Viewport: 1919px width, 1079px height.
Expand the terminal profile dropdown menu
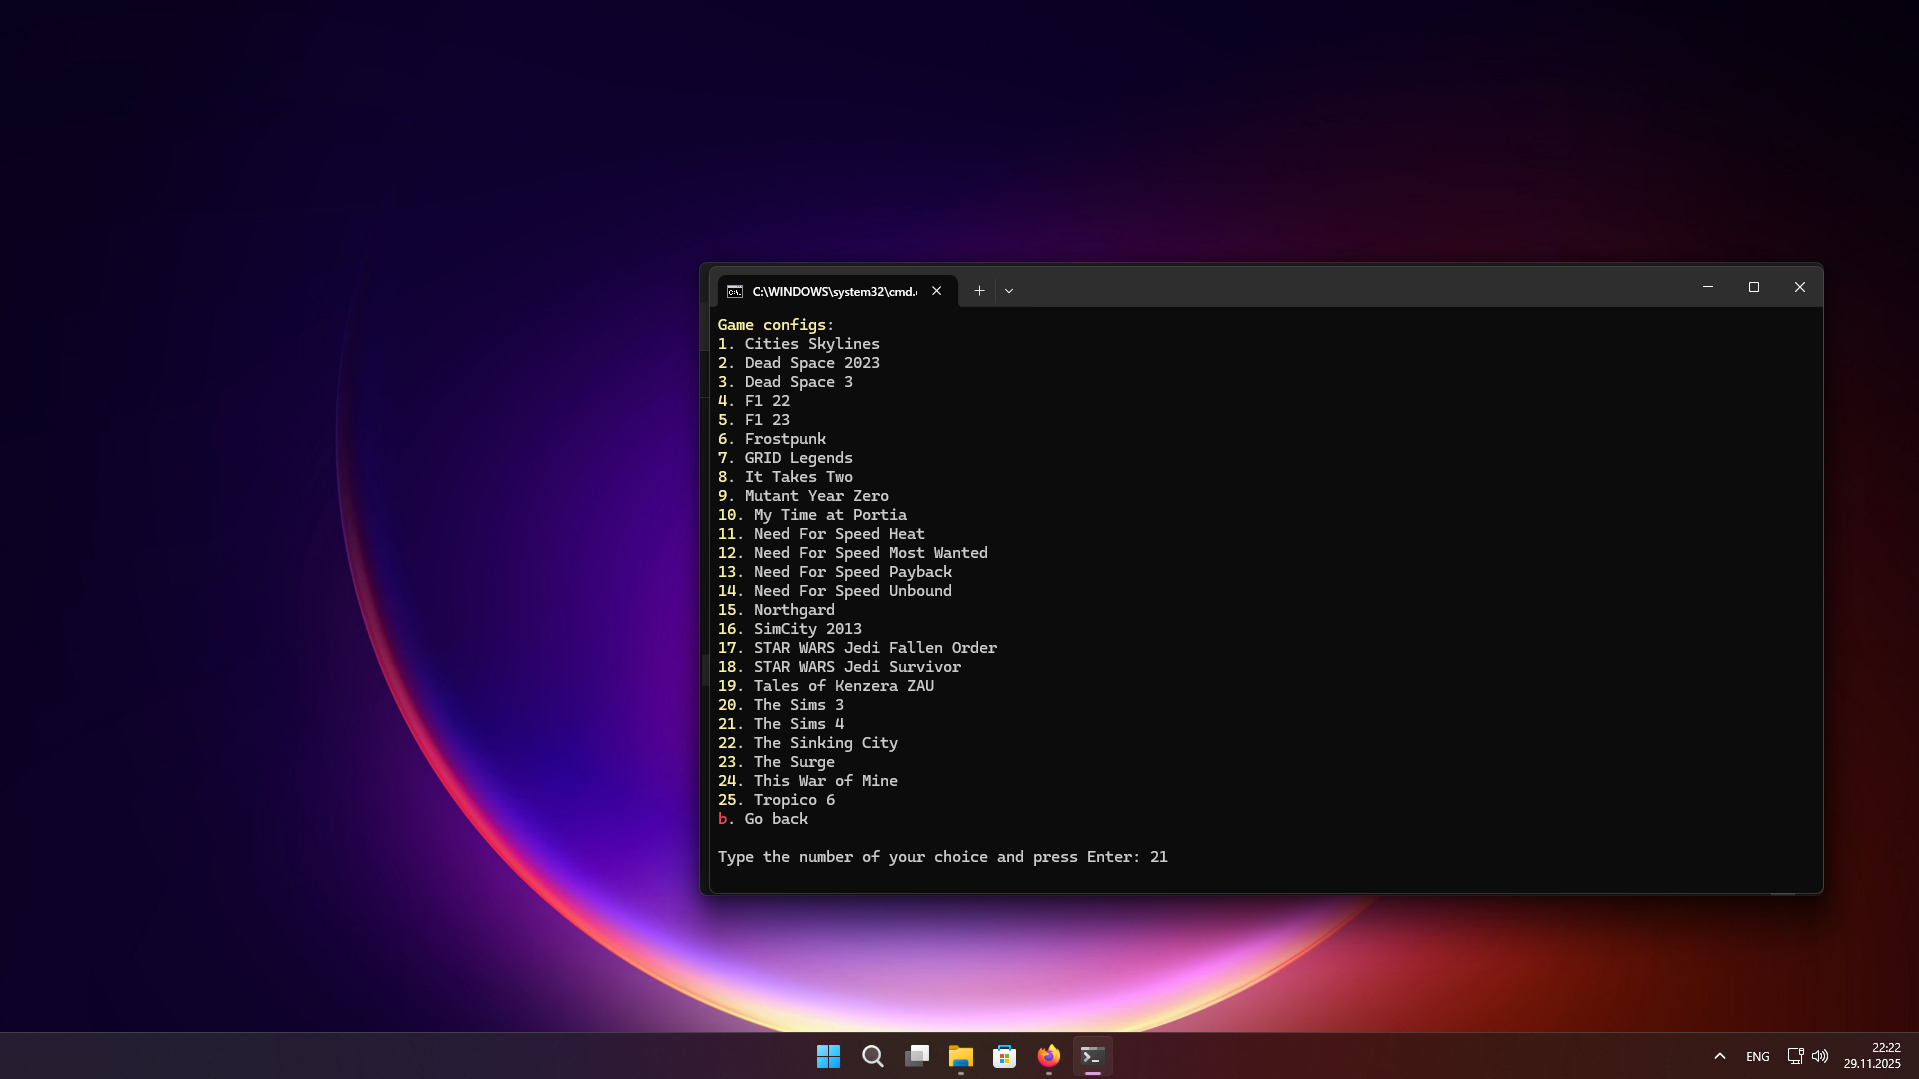click(x=1009, y=291)
